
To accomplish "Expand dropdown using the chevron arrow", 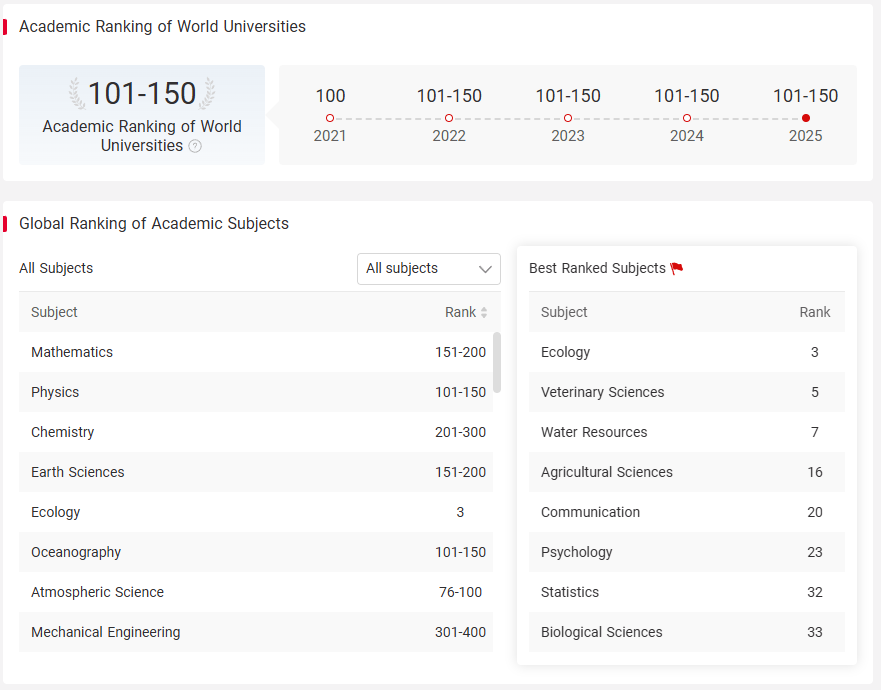I will pos(485,269).
